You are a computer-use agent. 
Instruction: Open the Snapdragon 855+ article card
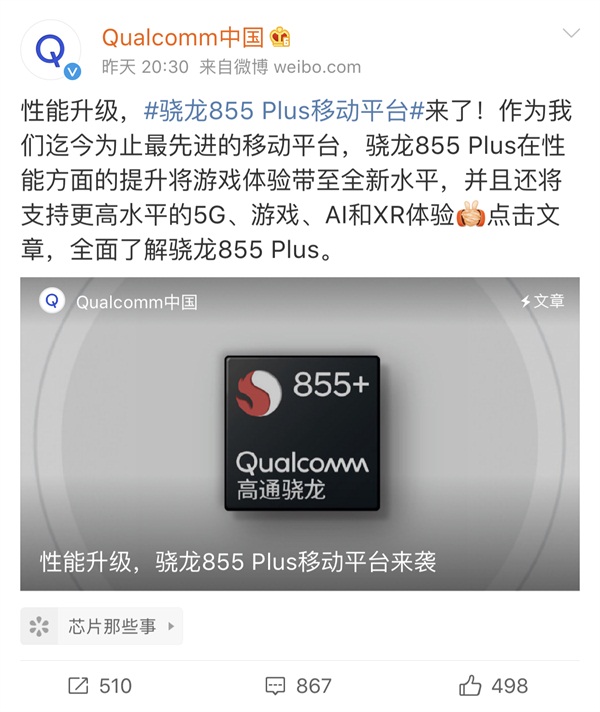(300, 434)
